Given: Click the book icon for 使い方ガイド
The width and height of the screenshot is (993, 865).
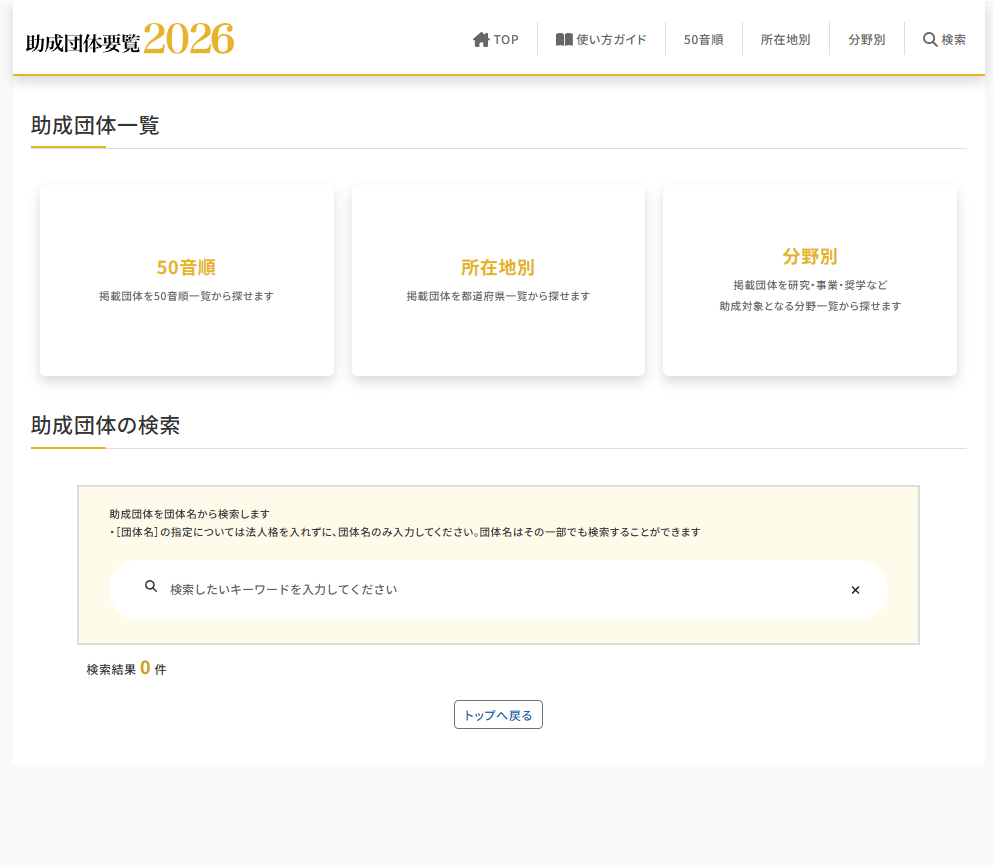Looking at the screenshot, I should point(564,40).
